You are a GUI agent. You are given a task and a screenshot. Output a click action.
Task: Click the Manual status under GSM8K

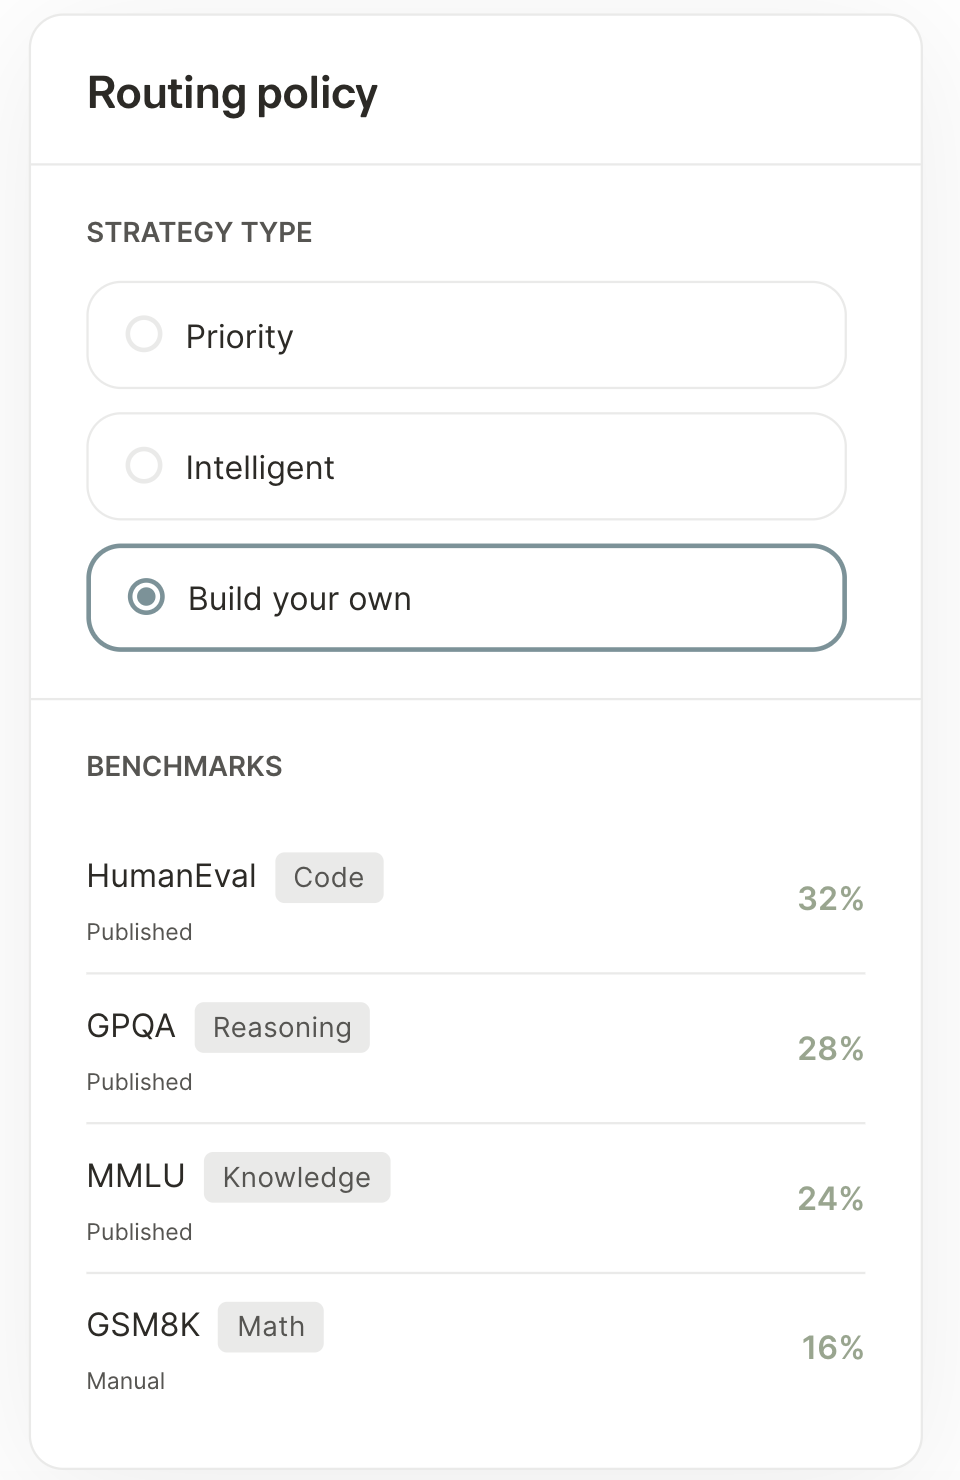pyautogui.click(x=126, y=1381)
